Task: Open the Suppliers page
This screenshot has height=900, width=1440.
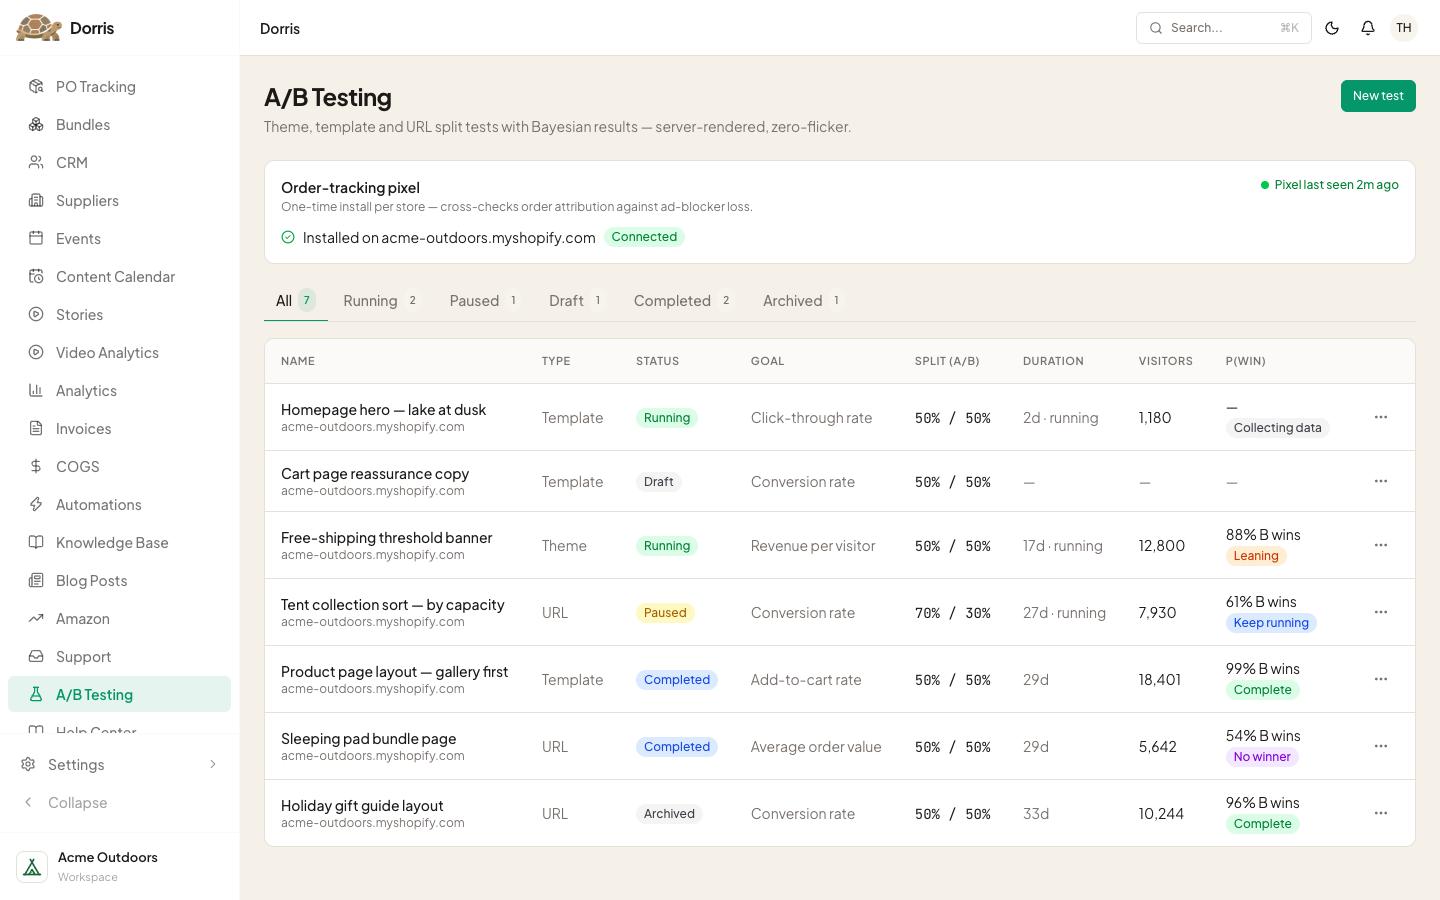Action: [x=119, y=200]
